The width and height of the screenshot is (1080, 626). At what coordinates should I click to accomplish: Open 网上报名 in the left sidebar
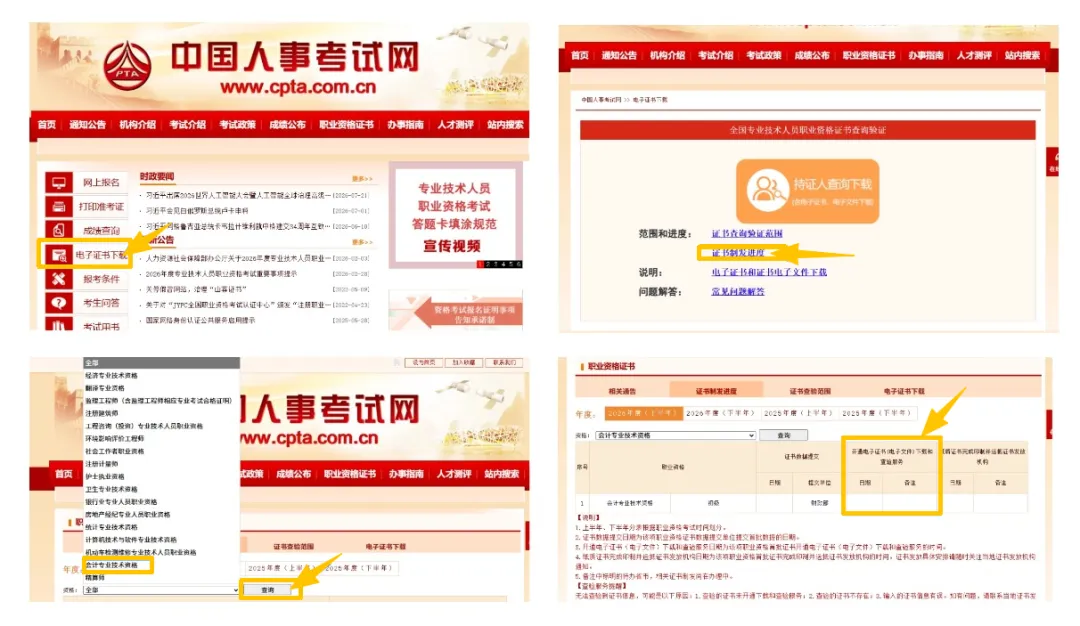101,182
